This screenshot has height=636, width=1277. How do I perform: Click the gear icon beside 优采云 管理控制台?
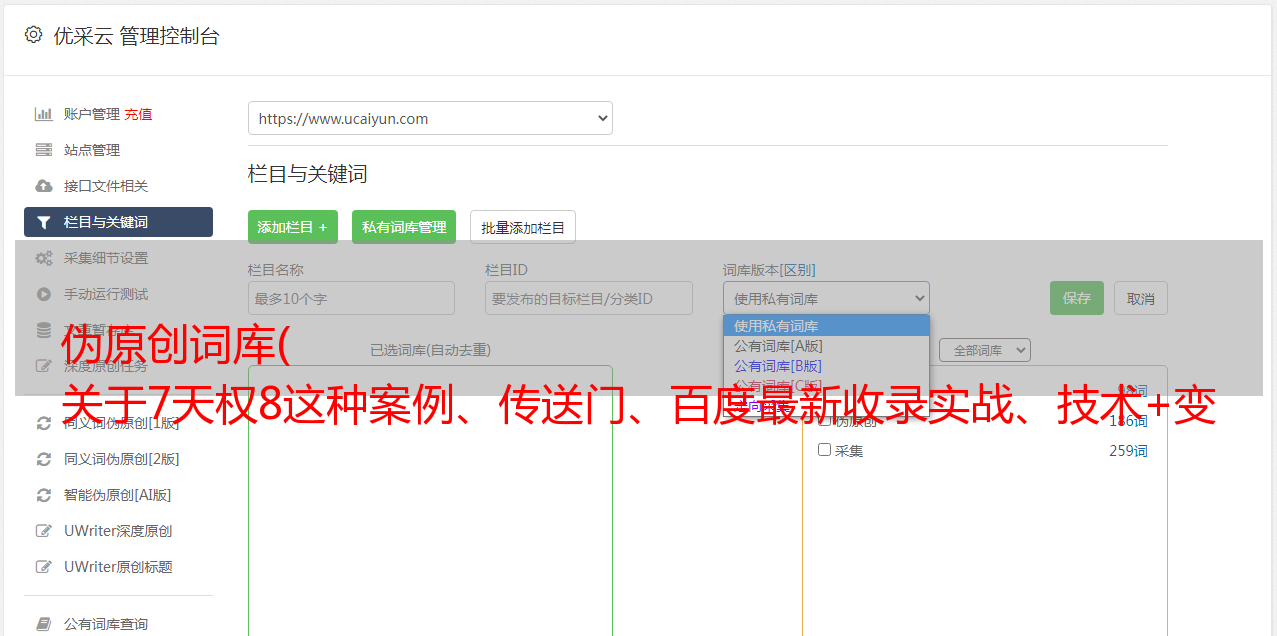point(33,35)
